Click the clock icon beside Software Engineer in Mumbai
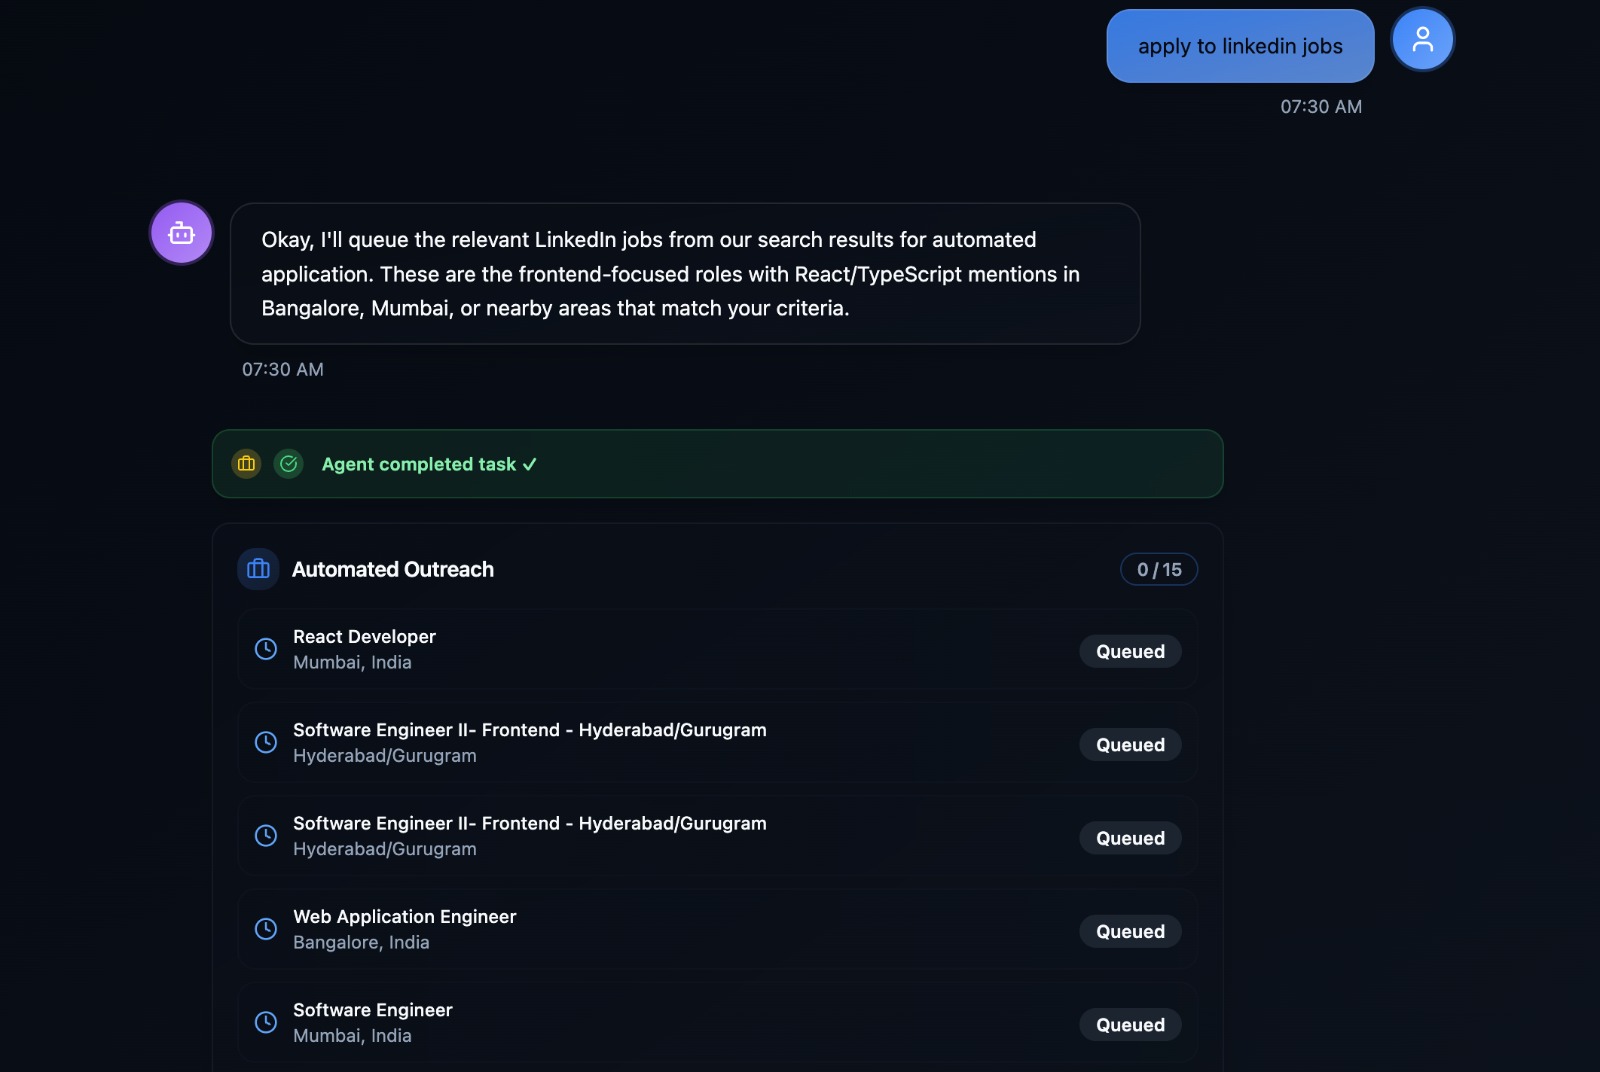Screen dimensions: 1600x1072 coord(265,1022)
